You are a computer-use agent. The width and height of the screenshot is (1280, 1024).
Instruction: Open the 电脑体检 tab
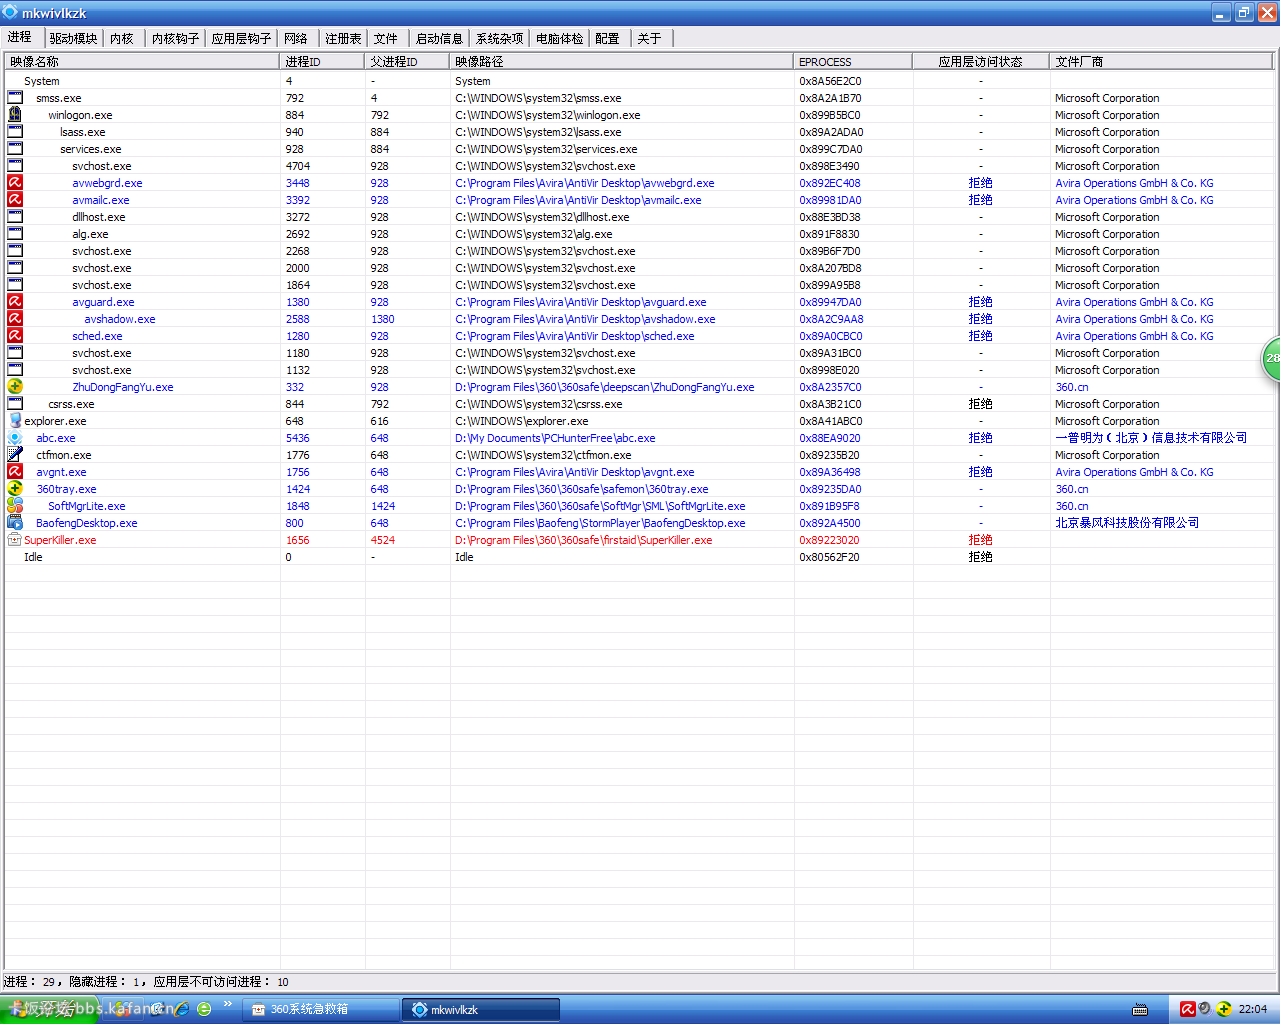point(560,38)
